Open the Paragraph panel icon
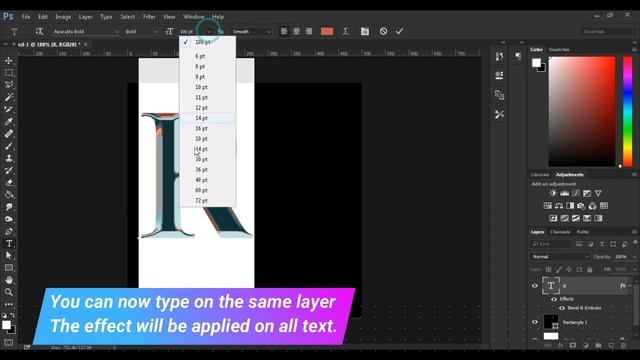 518,56
